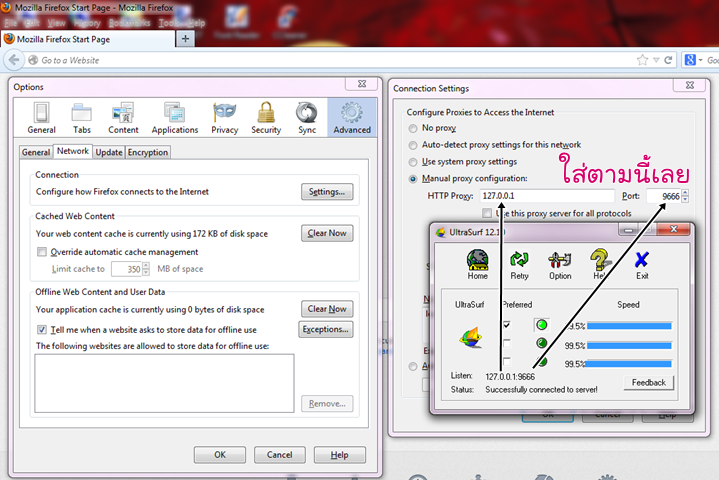Image resolution: width=719 pixels, height=480 pixels.
Task: Click UltraSurf Feedback button
Action: coord(648,382)
